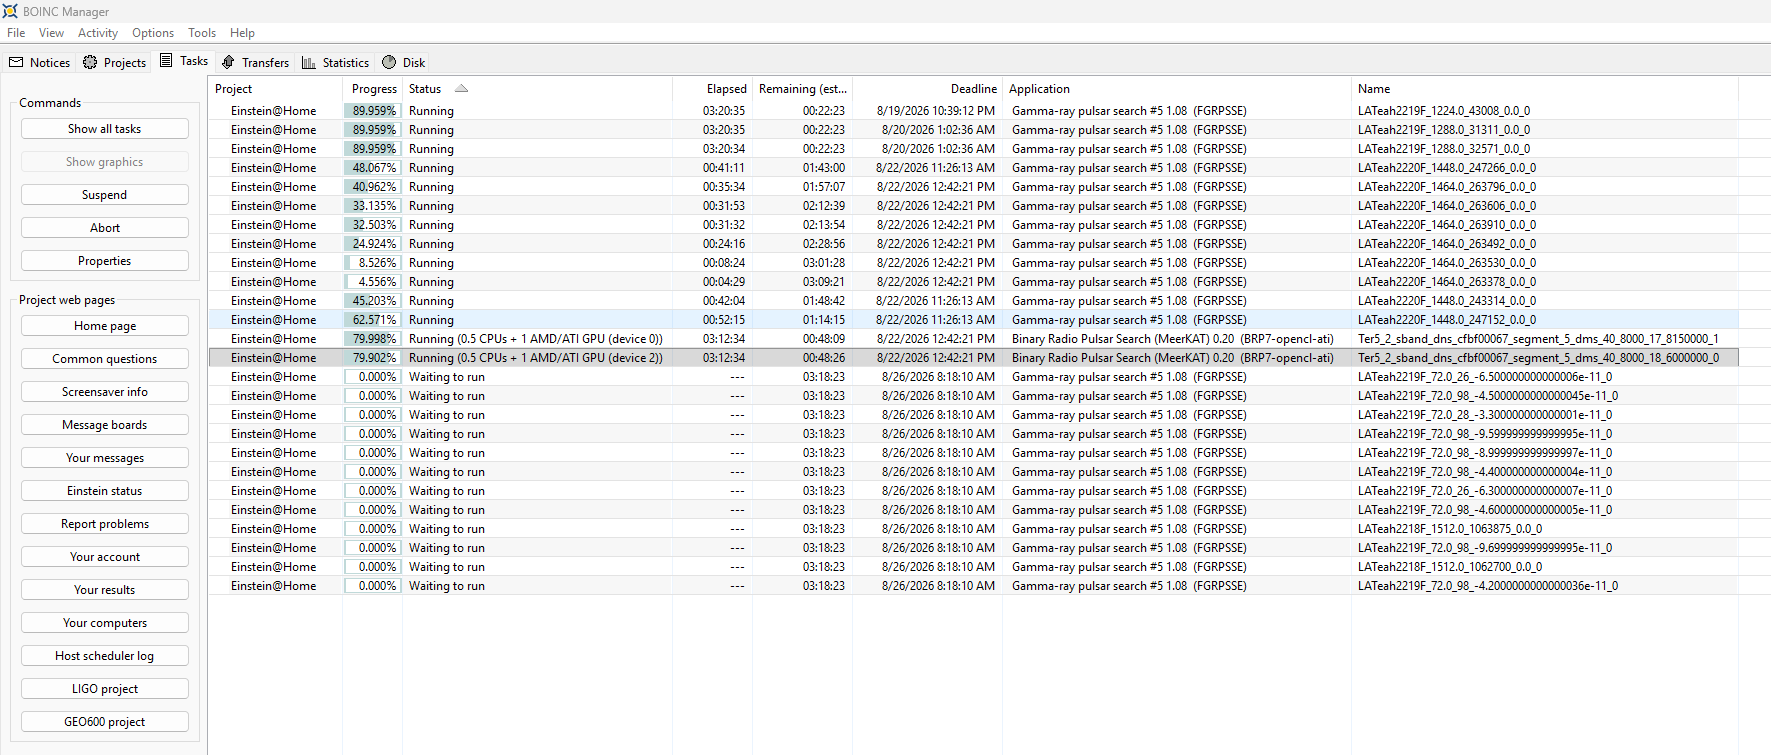This screenshot has width=1771, height=755.
Task: Open Your results page
Action: pyautogui.click(x=105, y=590)
